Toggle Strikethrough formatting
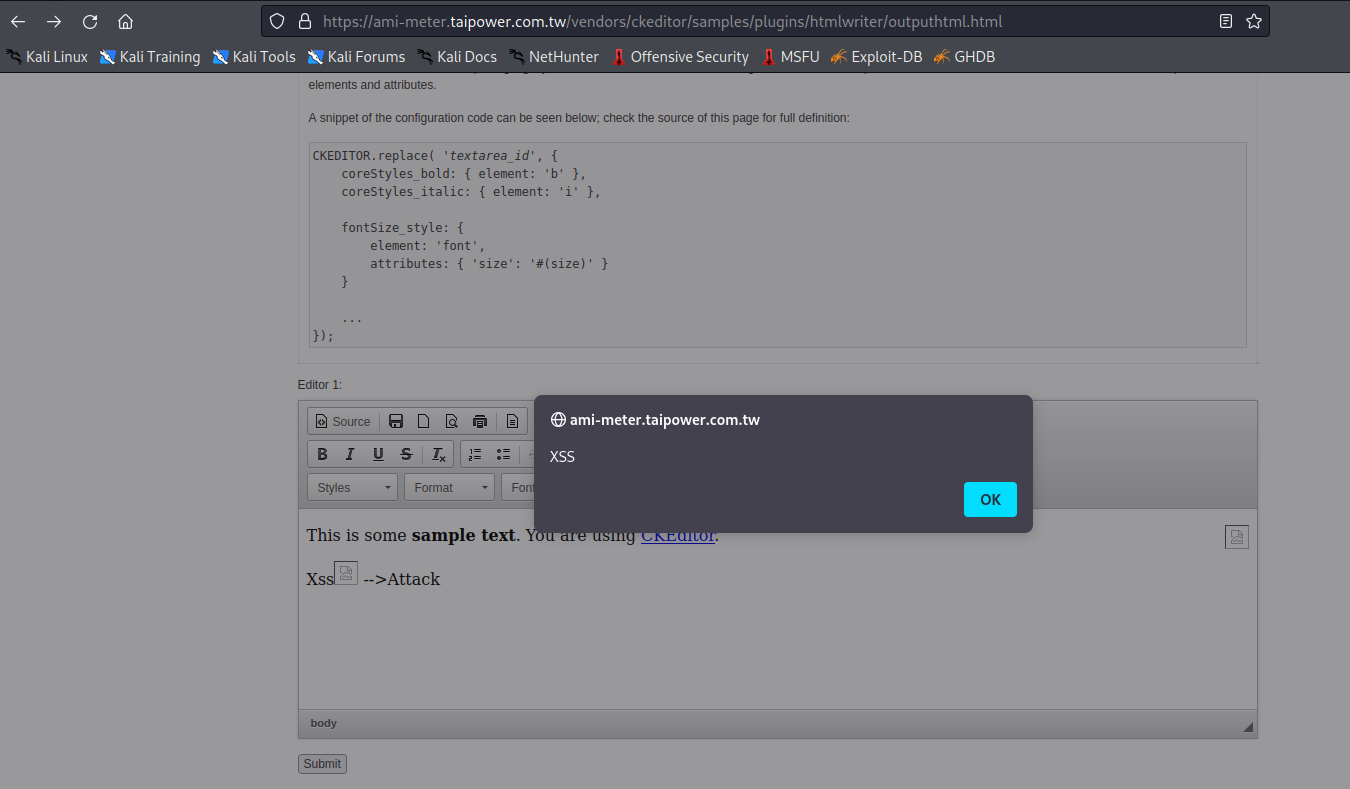 point(406,454)
